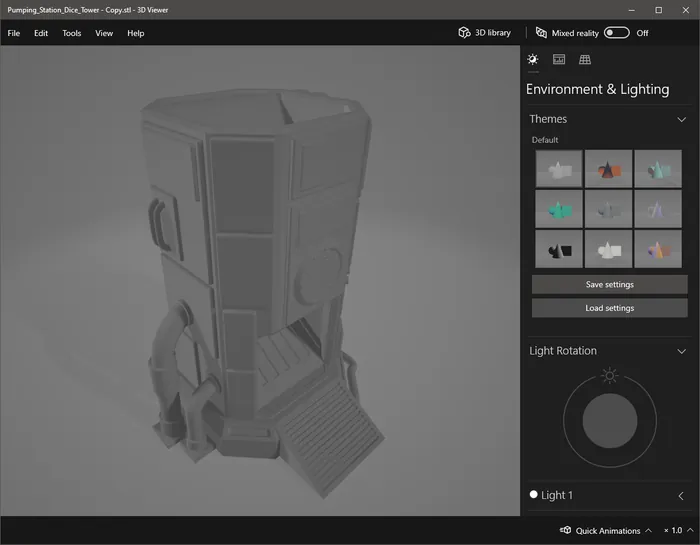700x545 pixels.
Task: Open the Environment & Lighting sun tab
Action: (x=533, y=60)
